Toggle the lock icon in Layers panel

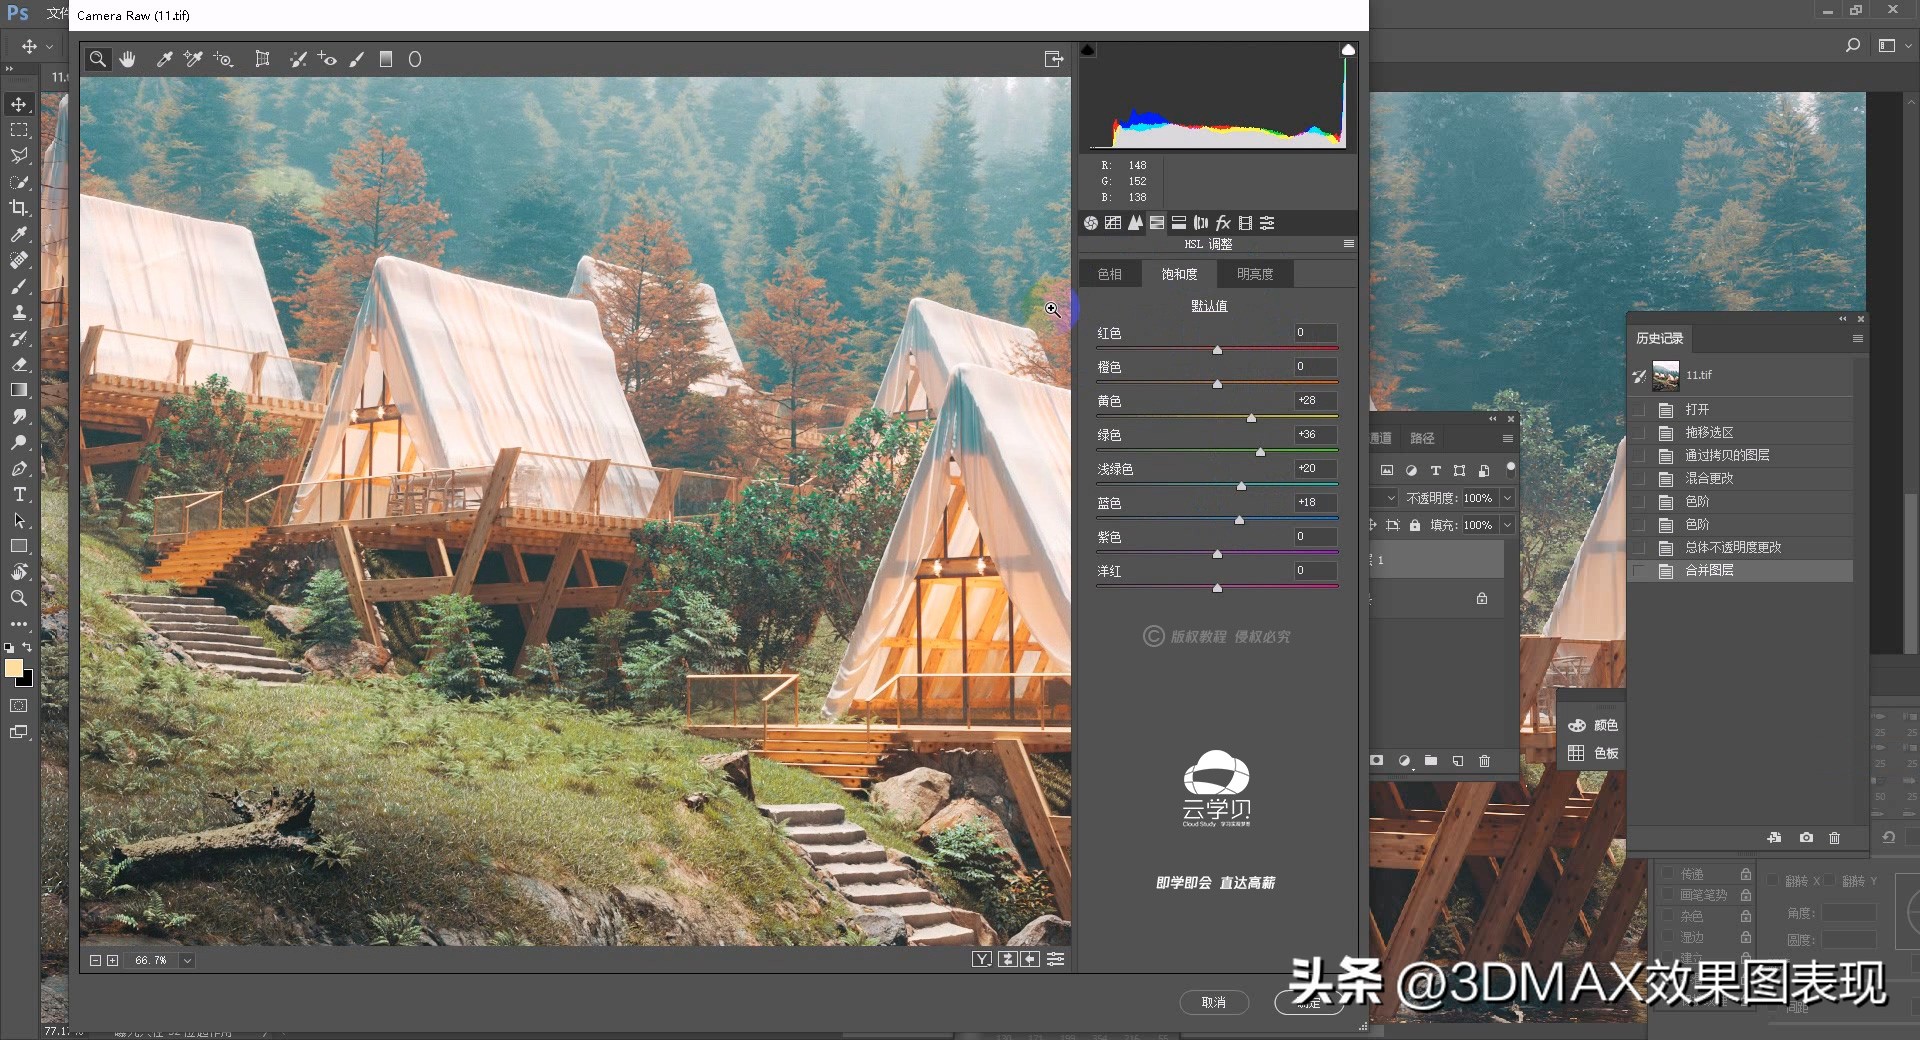pyautogui.click(x=1414, y=524)
